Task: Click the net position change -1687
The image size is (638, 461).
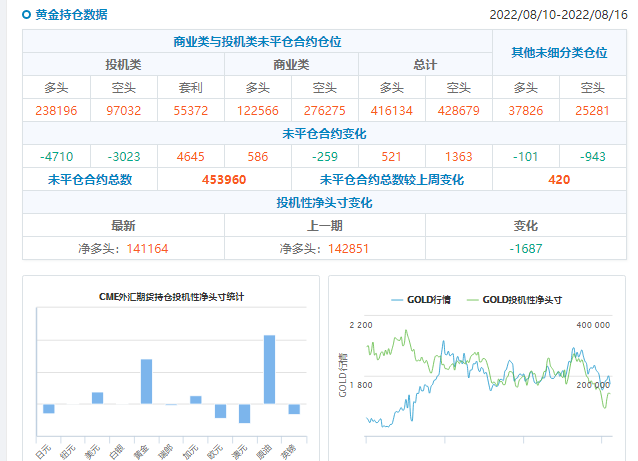Action: coord(525,249)
